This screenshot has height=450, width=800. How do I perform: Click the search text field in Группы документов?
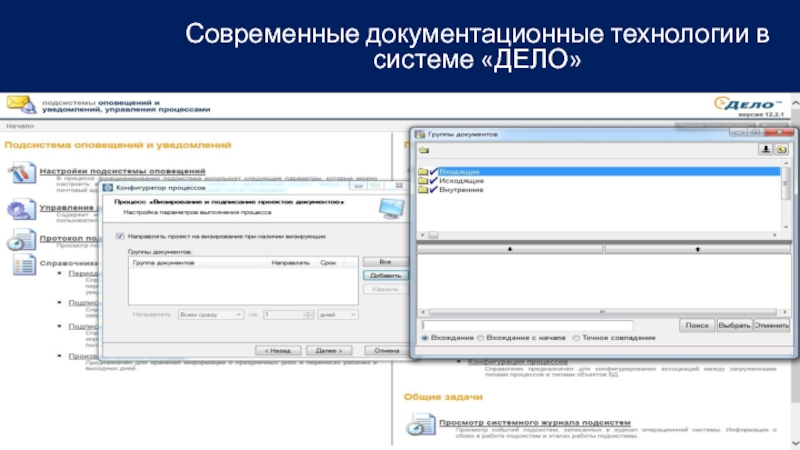(x=527, y=326)
